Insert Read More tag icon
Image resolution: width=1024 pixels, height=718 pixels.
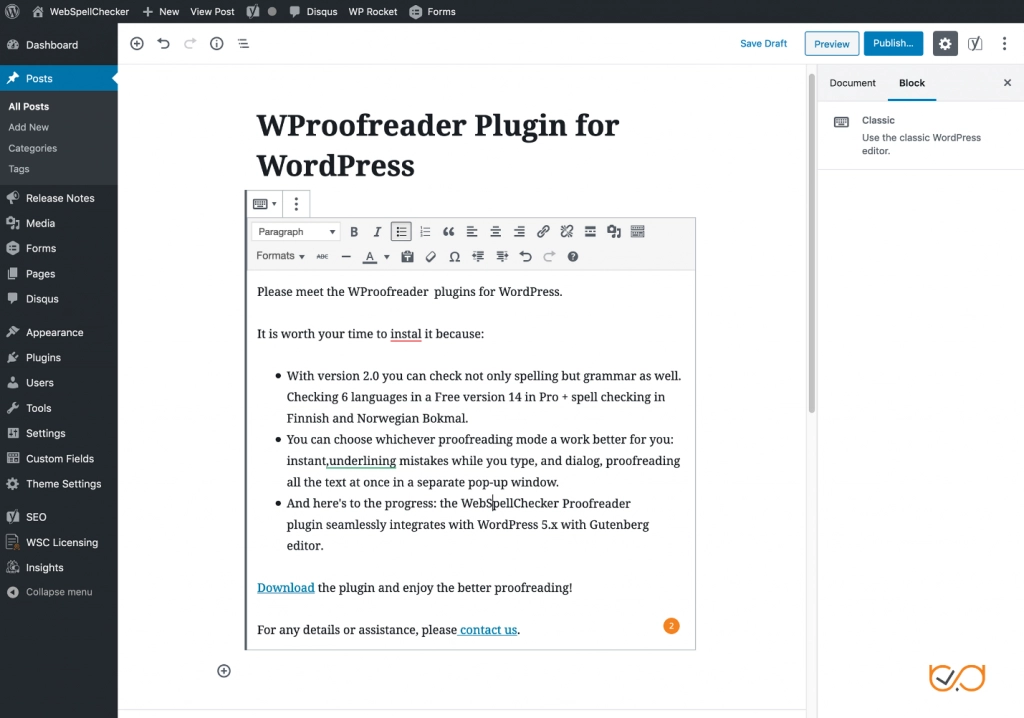point(590,231)
